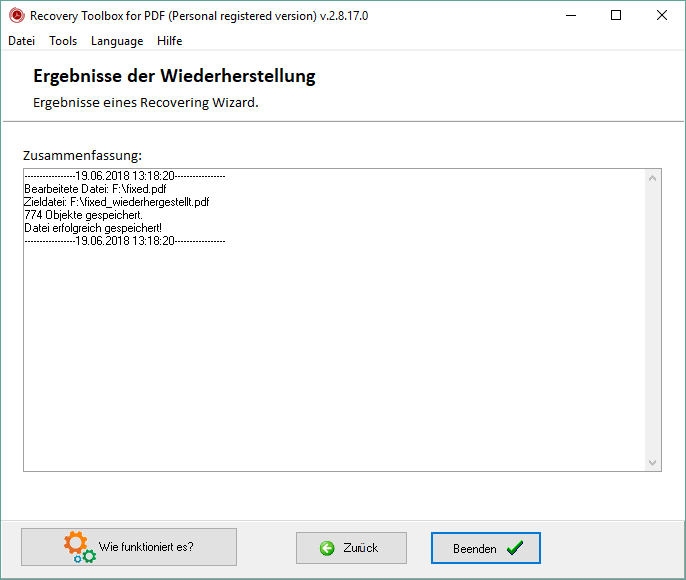Image resolution: width=686 pixels, height=580 pixels.
Task: Click the line 'Bearbeitete Datei: F:\fixed.pdf'
Action: click(x=95, y=189)
